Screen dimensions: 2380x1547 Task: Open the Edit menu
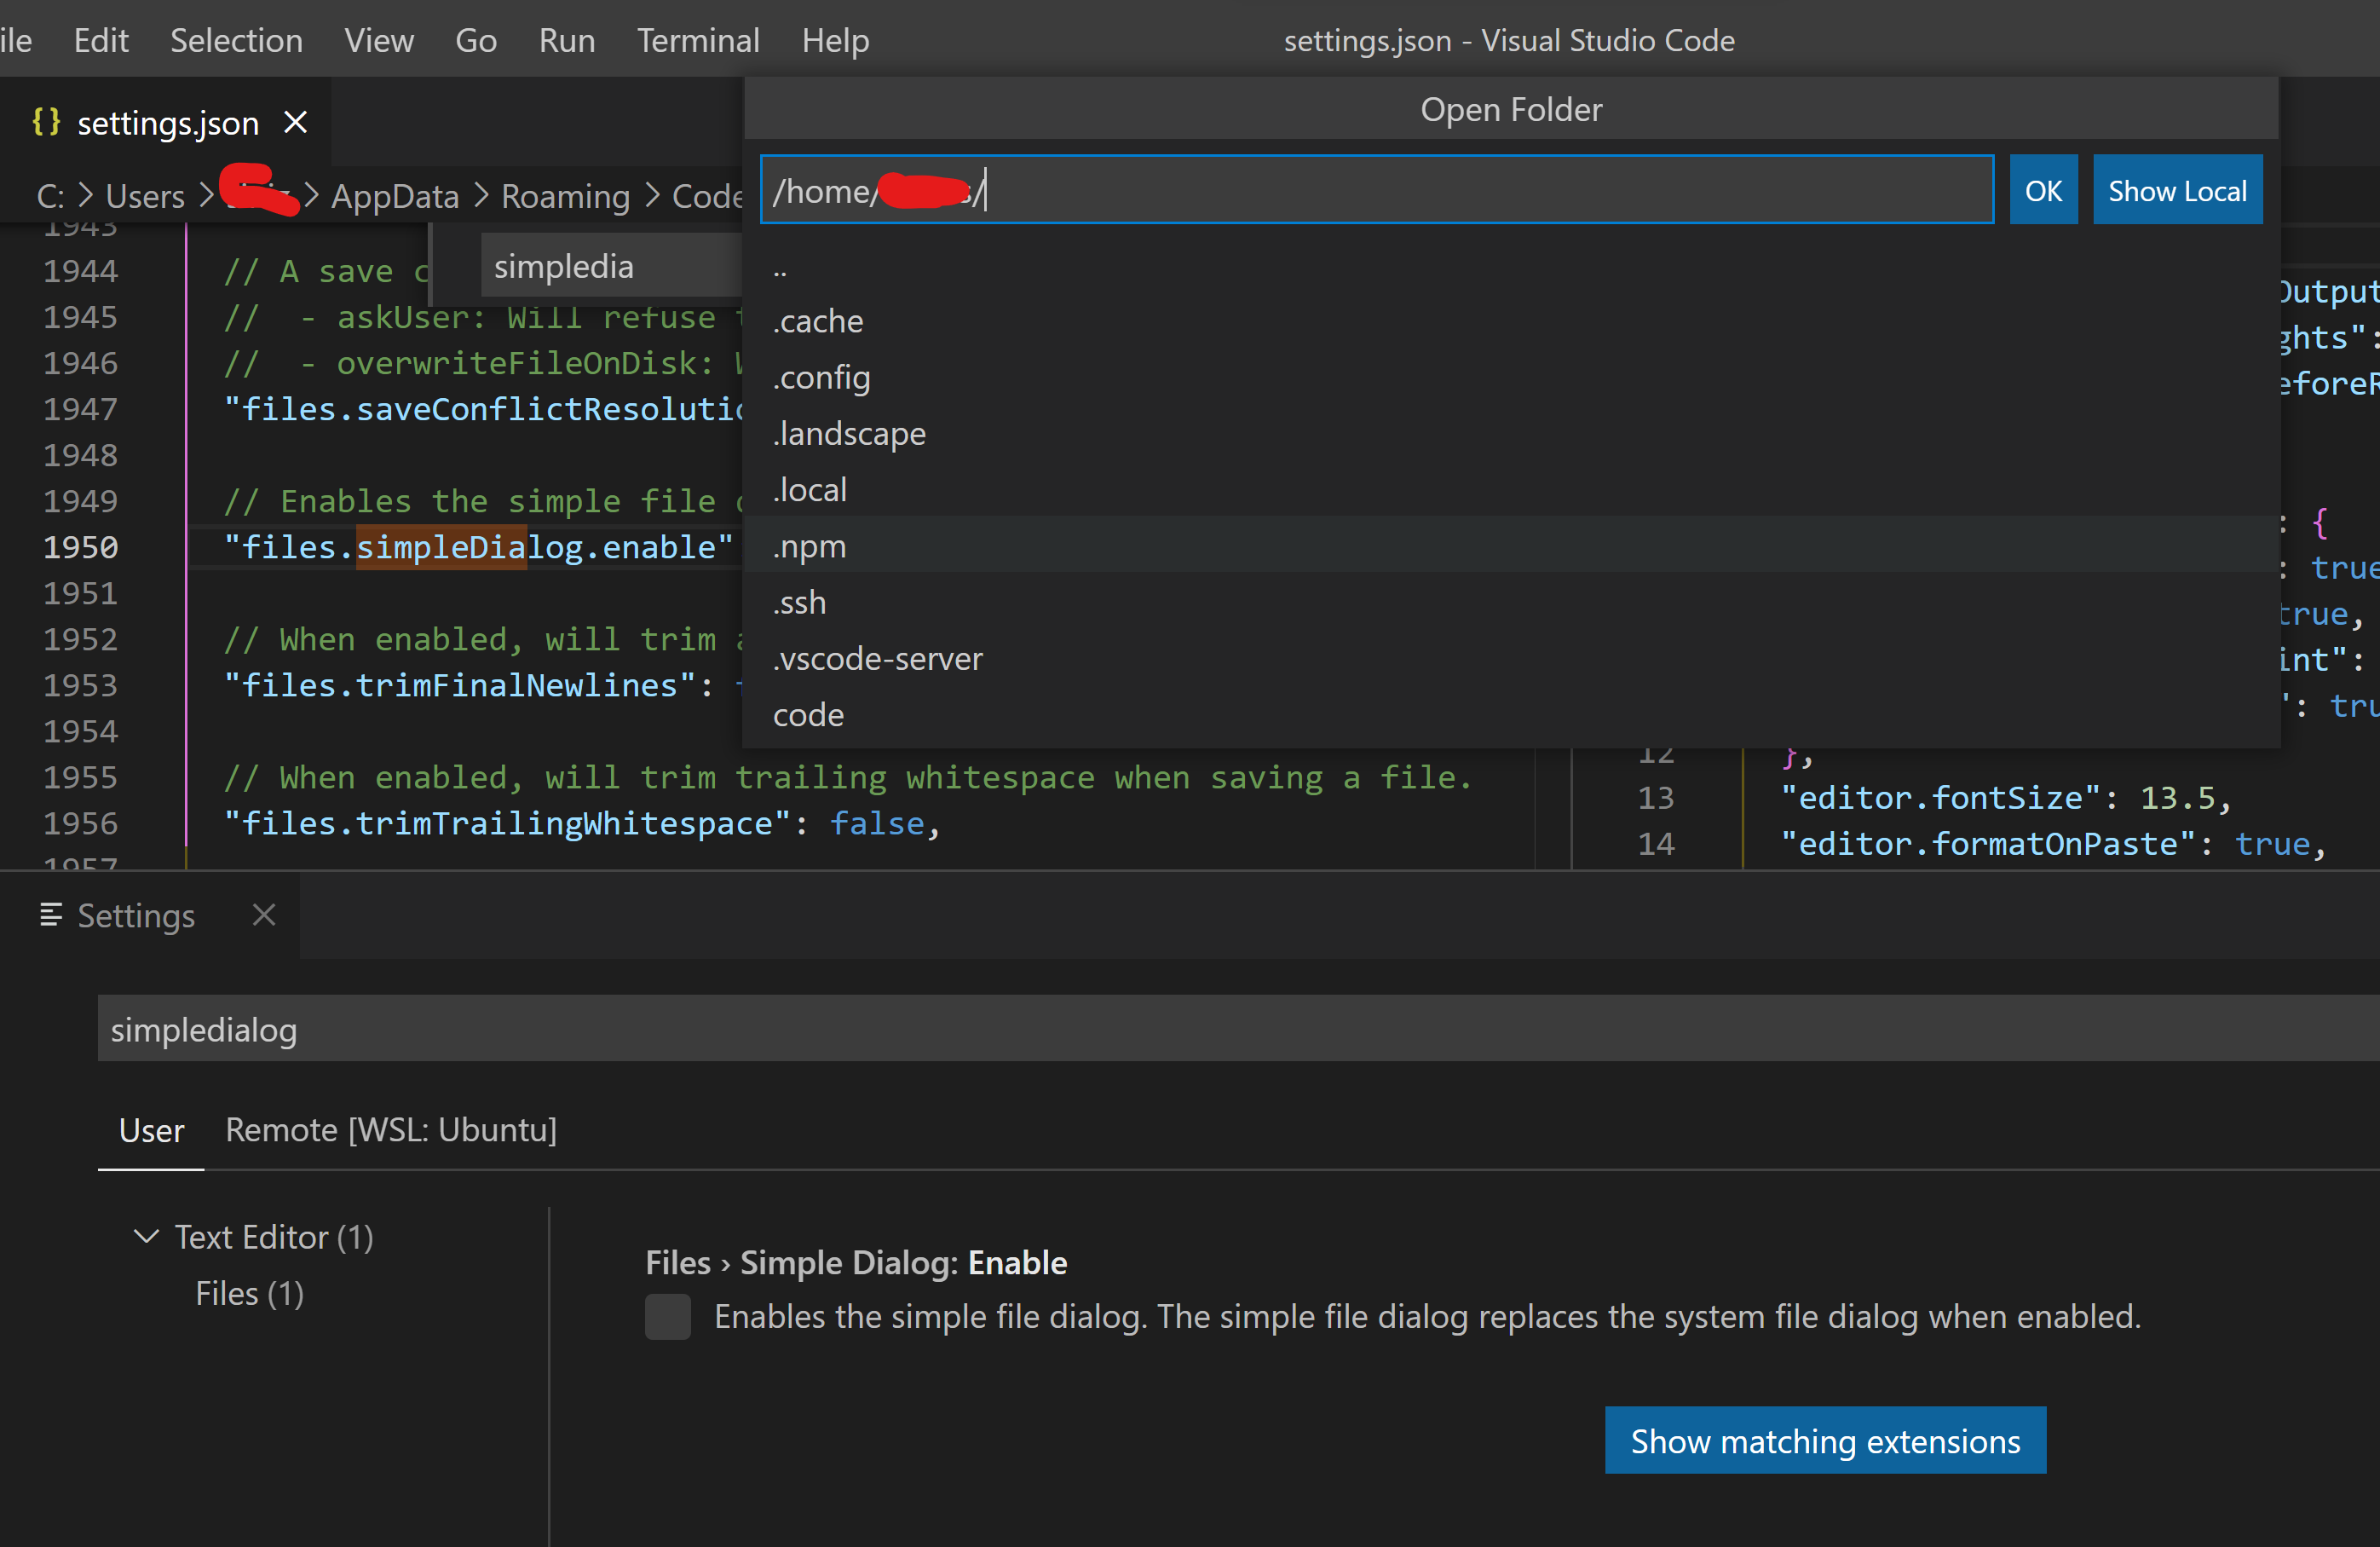101,40
